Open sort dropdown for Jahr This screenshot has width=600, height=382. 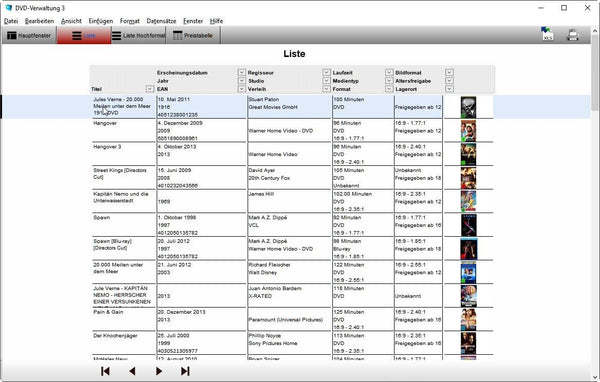click(x=241, y=81)
